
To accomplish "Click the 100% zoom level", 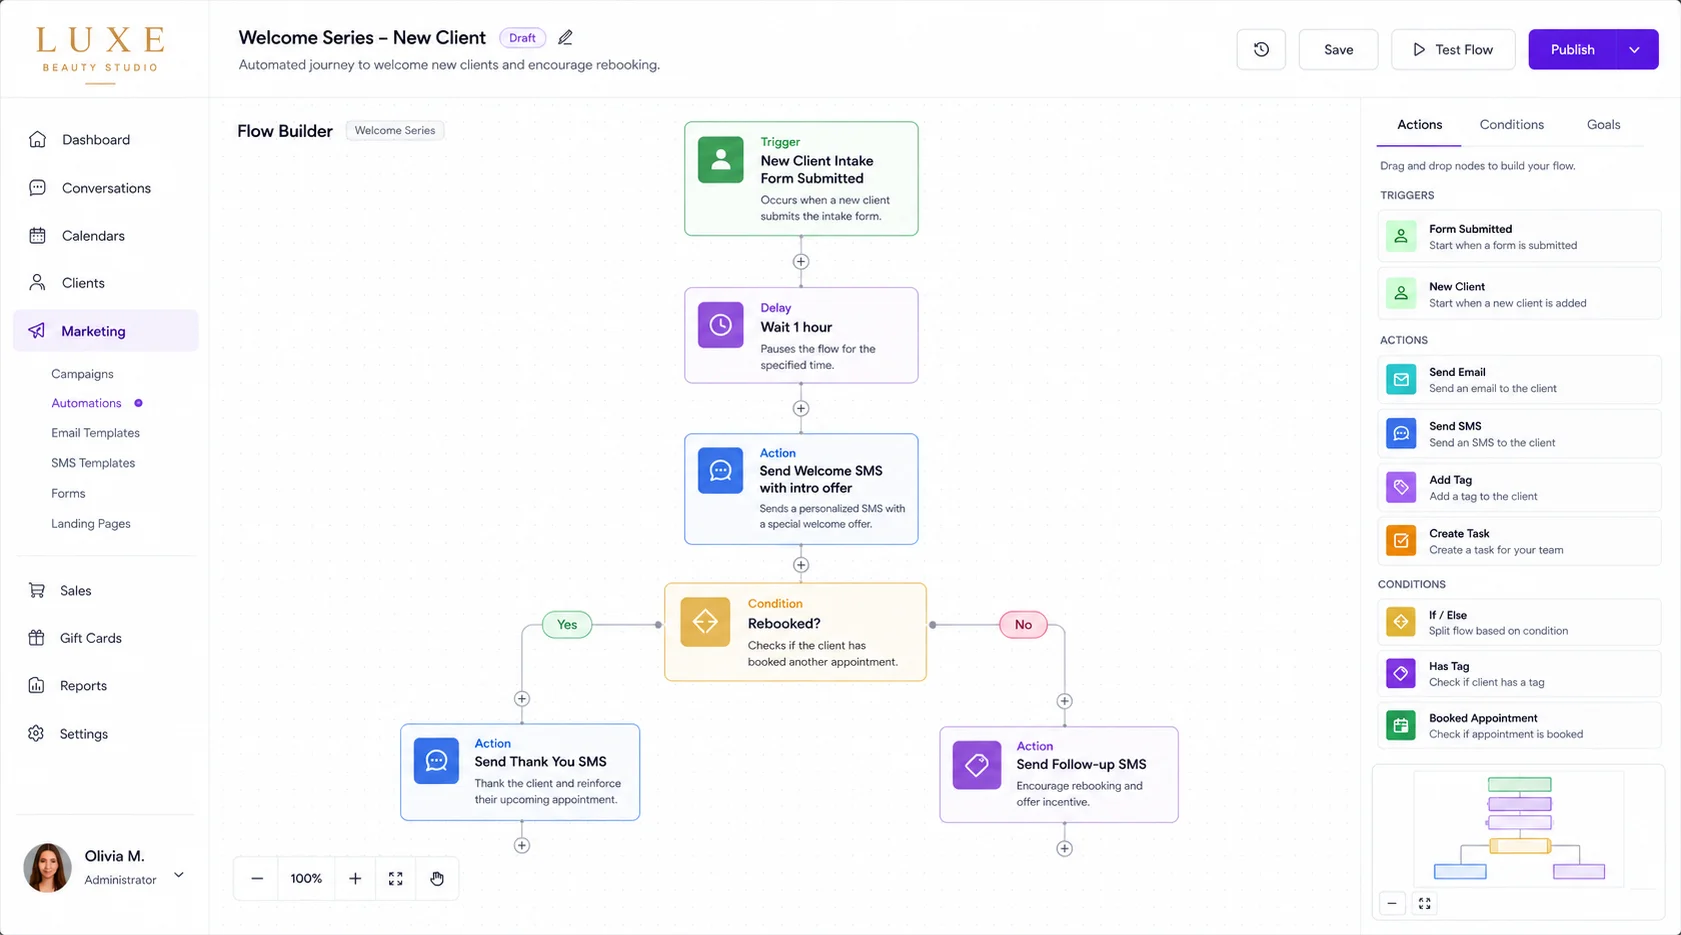I will [x=306, y=878].
